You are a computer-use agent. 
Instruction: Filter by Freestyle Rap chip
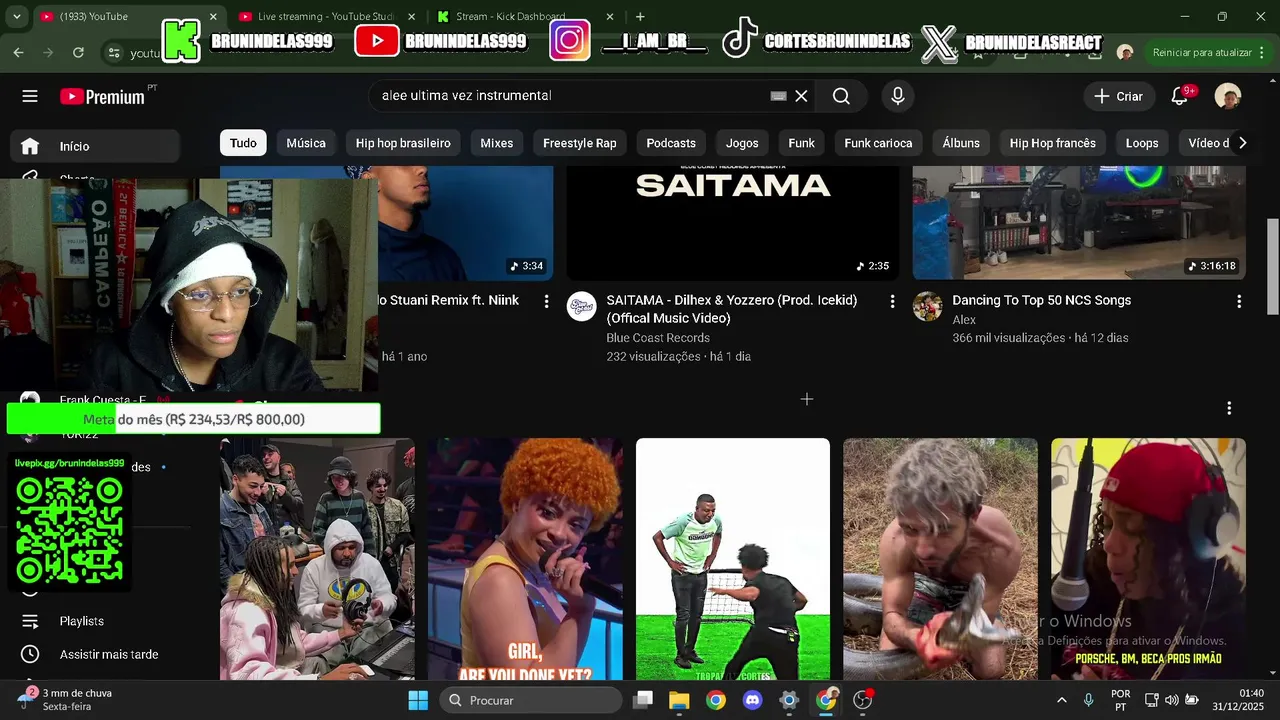pyautogui.click(x=579, y=143)
